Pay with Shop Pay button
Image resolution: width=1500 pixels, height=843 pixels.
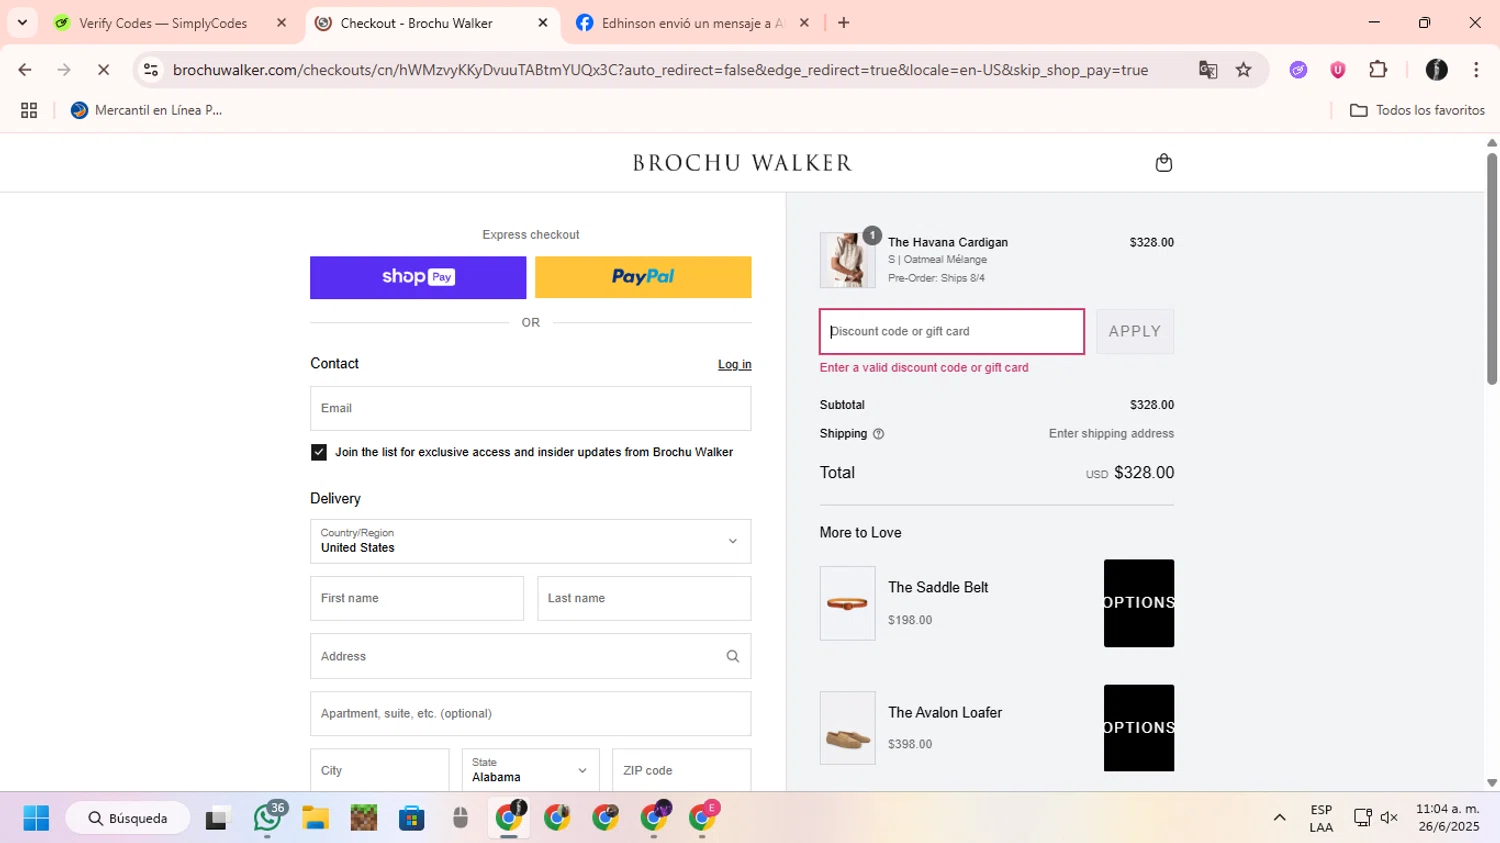pos(418,277)
